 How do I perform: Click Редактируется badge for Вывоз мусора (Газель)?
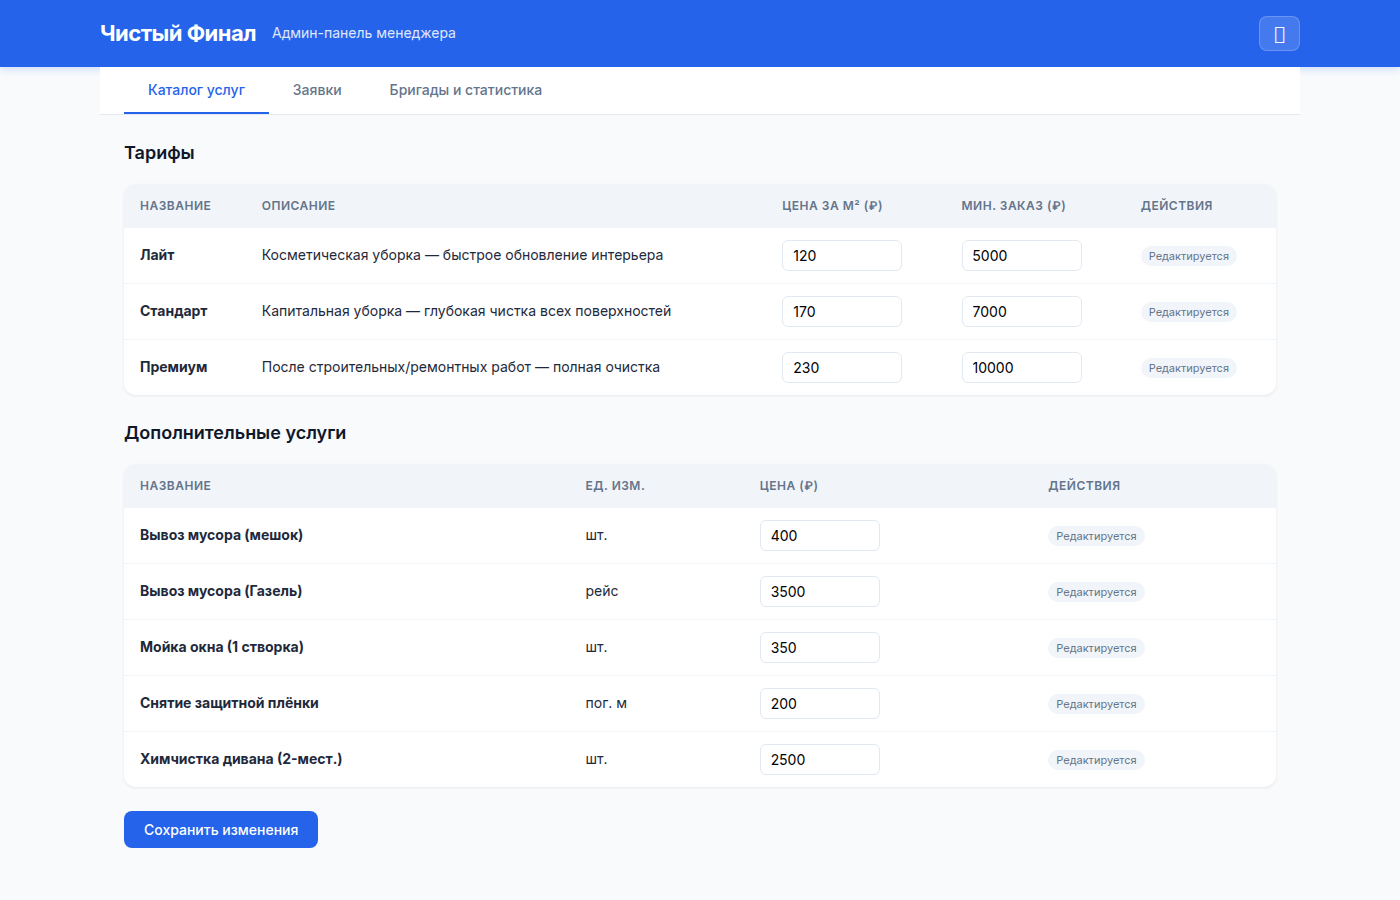[1096, 592]
